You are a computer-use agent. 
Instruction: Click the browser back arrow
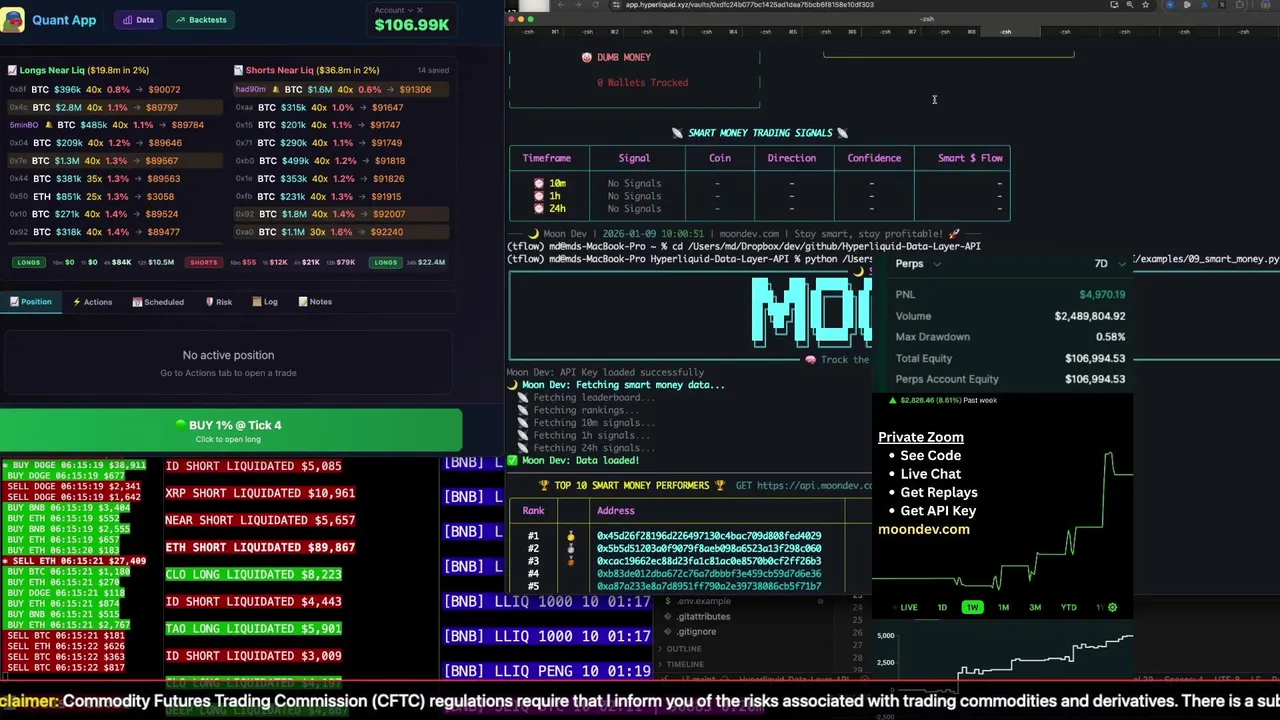[561, 5]
